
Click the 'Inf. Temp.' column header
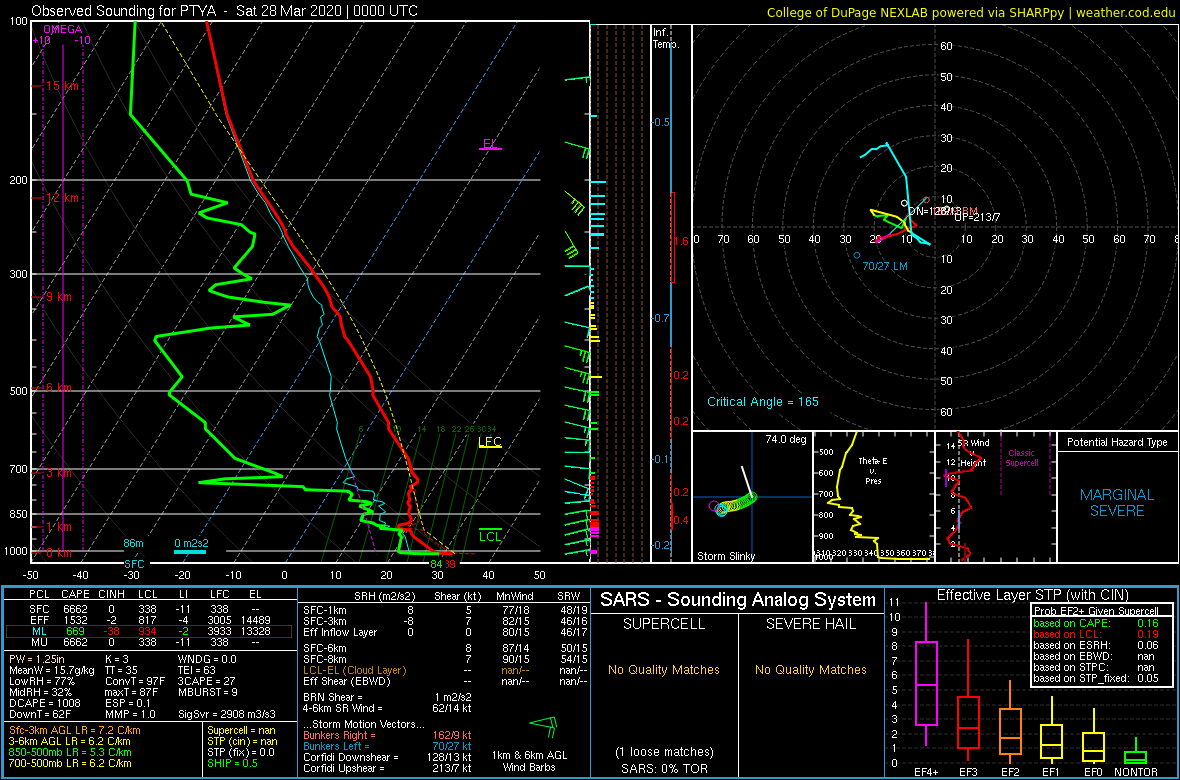click(666, 39)
